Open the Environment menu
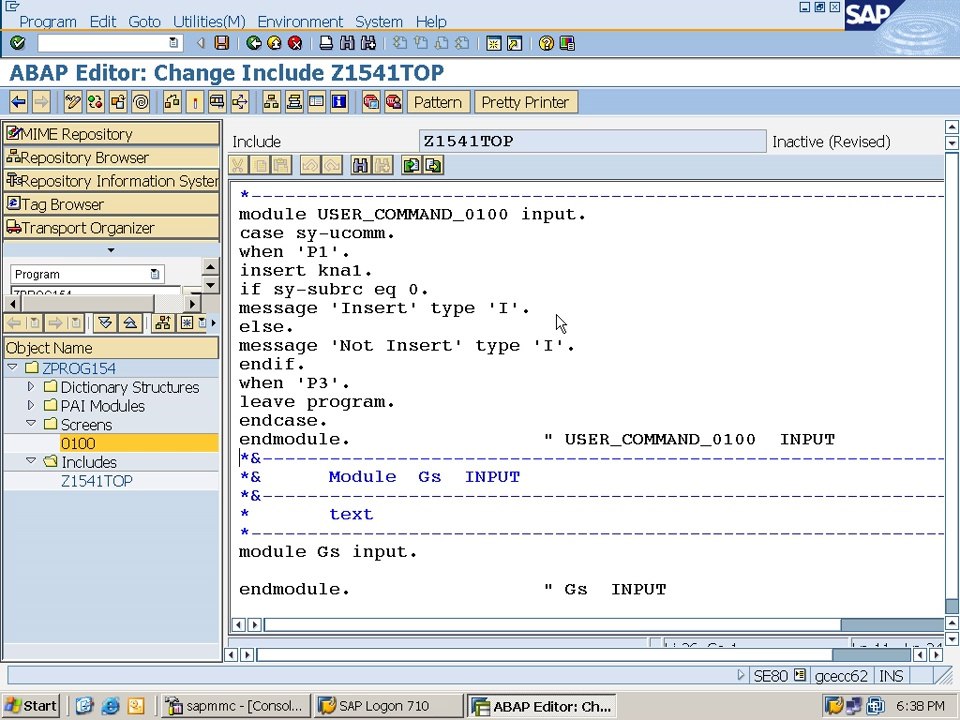This screenshot has width=960, height=720. 300,21
